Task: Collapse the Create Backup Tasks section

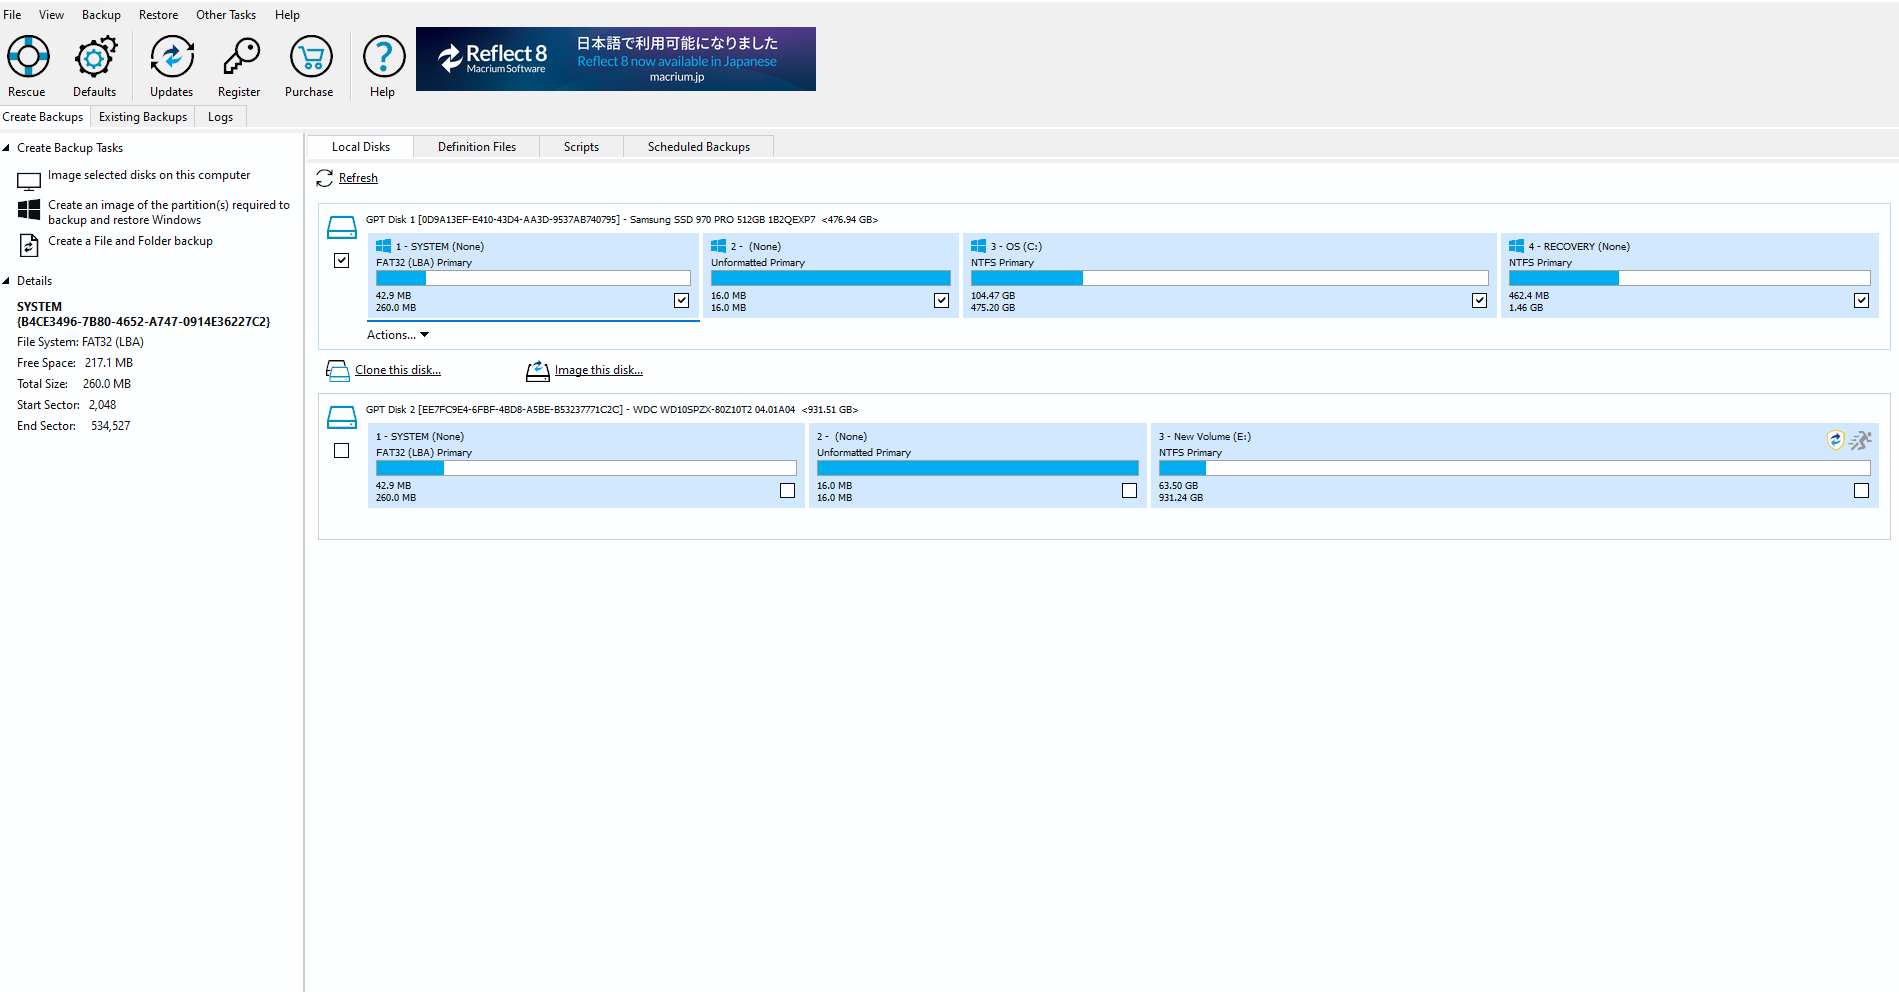Action: (6, 148)
